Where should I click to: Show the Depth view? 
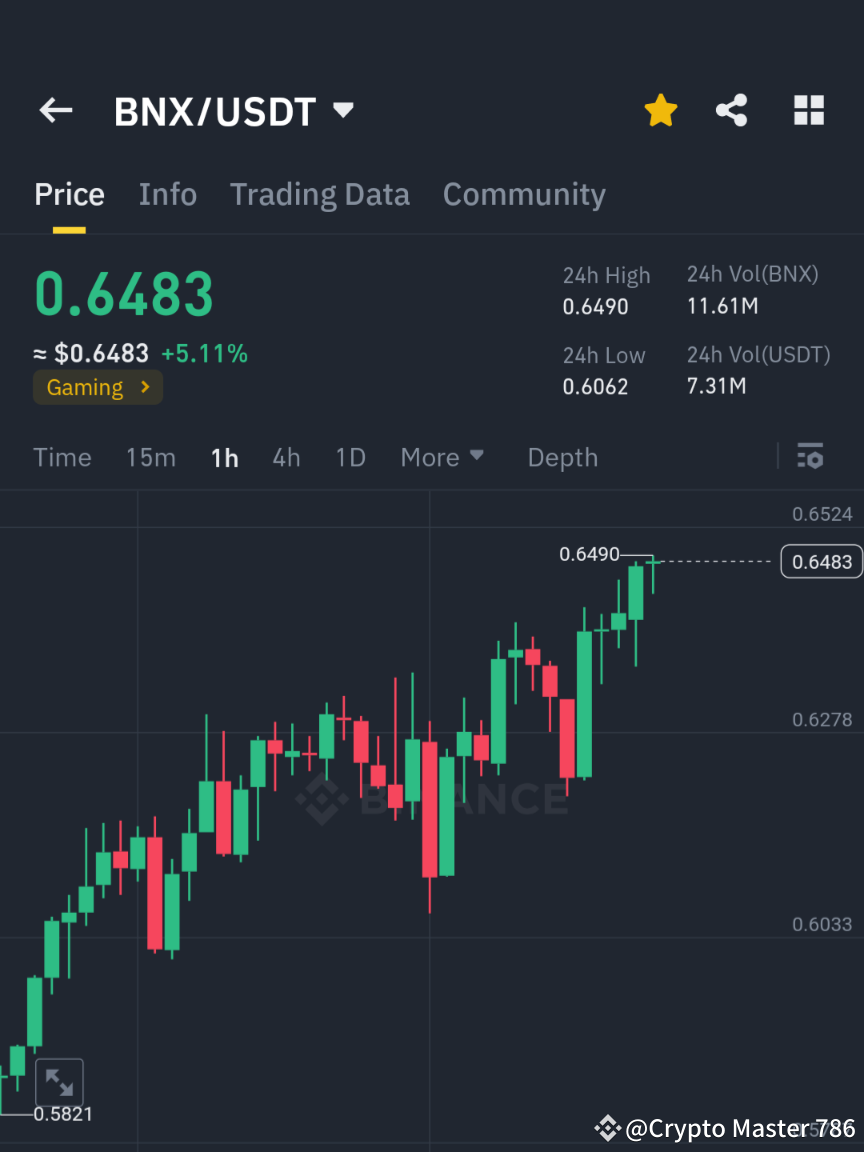562,457
